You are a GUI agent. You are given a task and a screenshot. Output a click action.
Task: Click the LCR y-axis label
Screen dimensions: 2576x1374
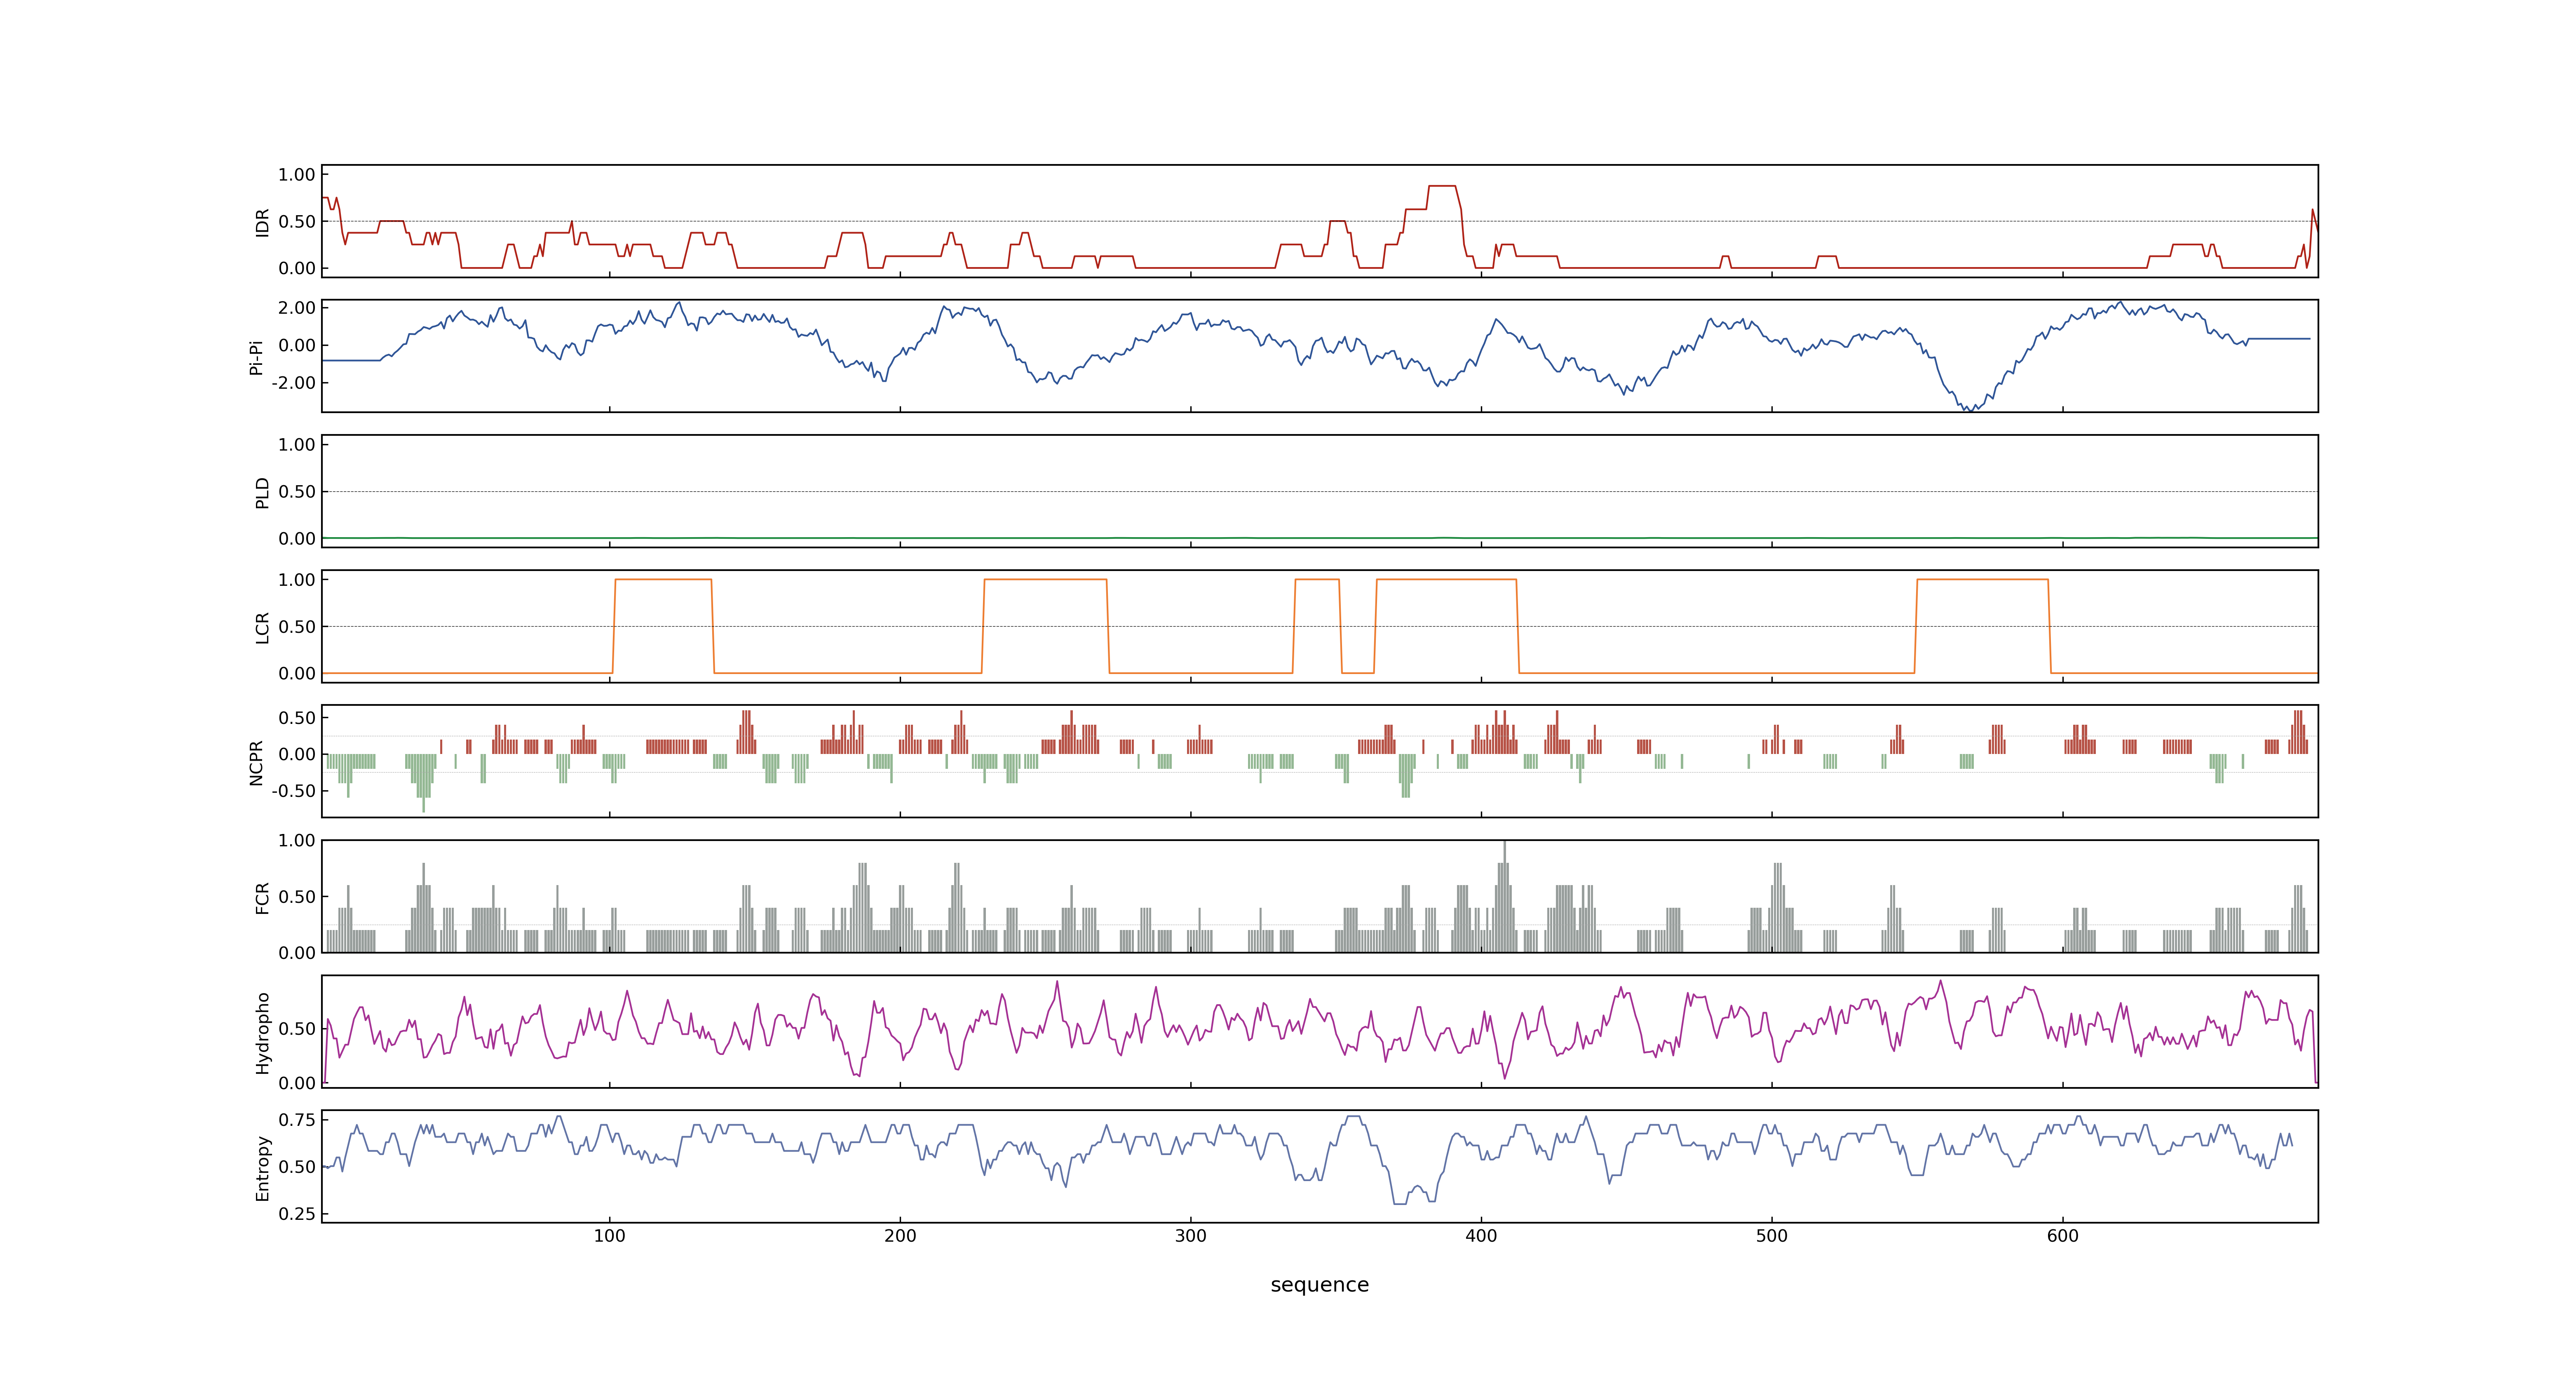(x=262, y=627)
